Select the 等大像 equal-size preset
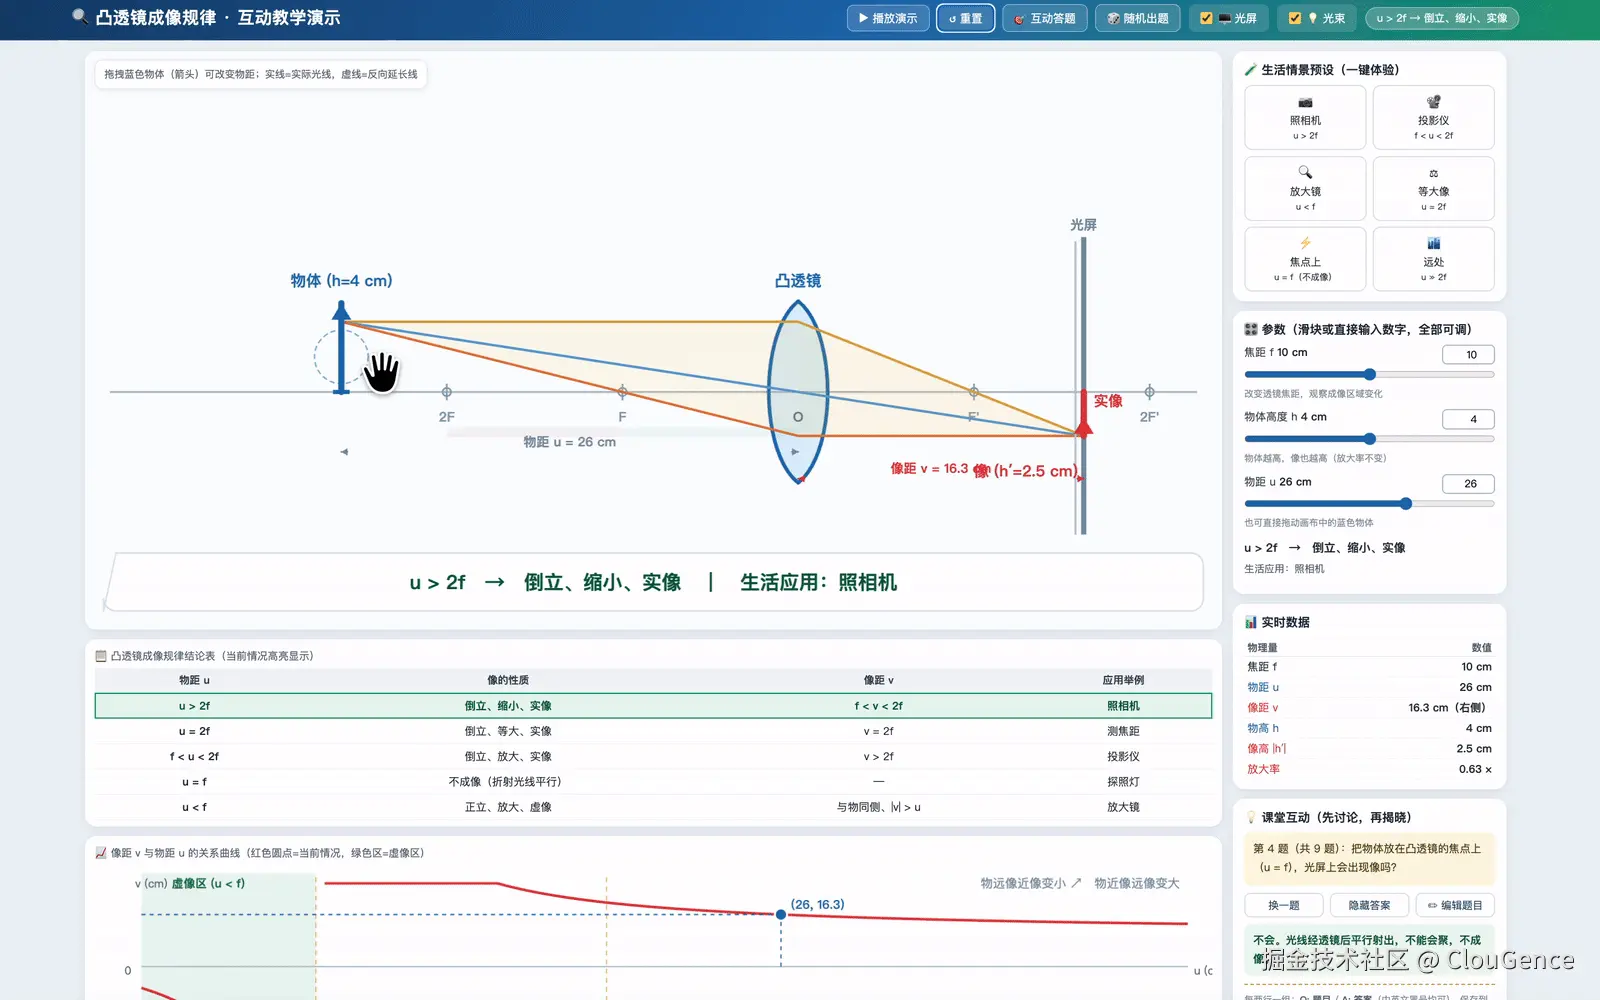The image size is (1600, 1000). pyautogui.click(x=1433, y=188)
